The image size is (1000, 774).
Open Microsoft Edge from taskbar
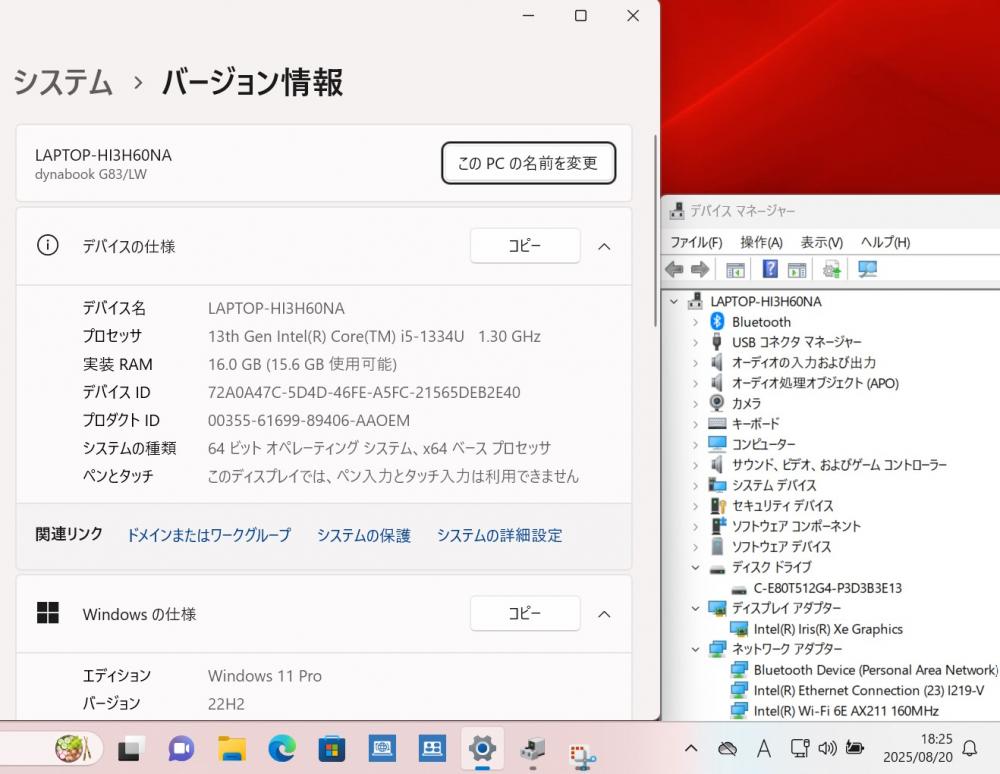click(281, 748)
